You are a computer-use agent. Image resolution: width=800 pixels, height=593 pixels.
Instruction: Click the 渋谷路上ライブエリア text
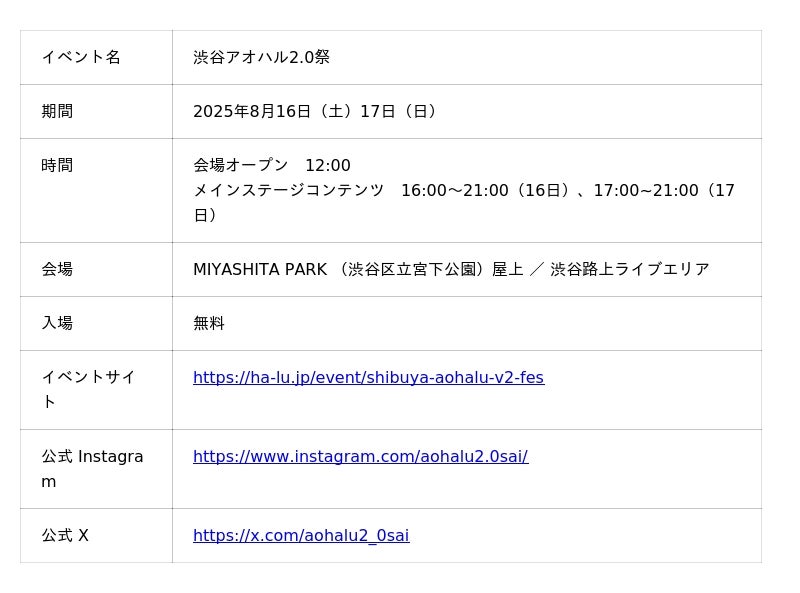pos(629,269)
